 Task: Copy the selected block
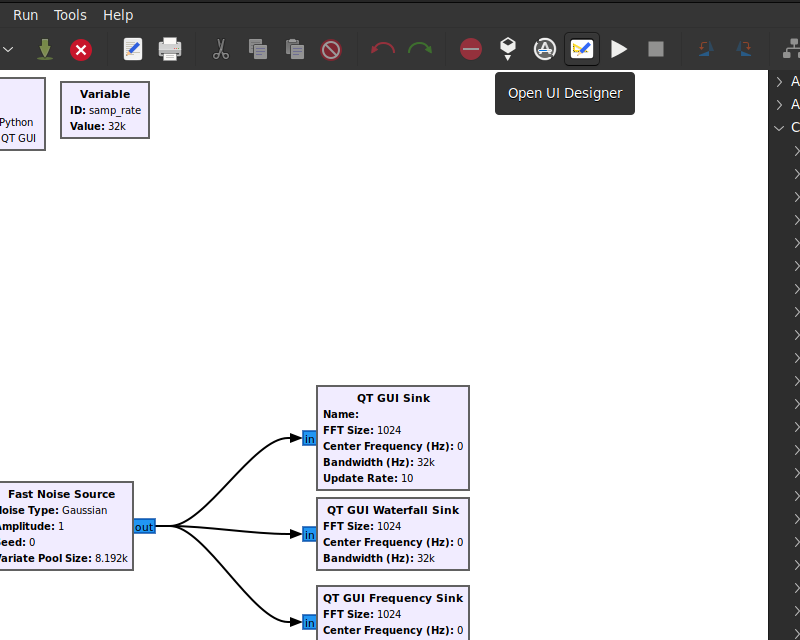258,48
